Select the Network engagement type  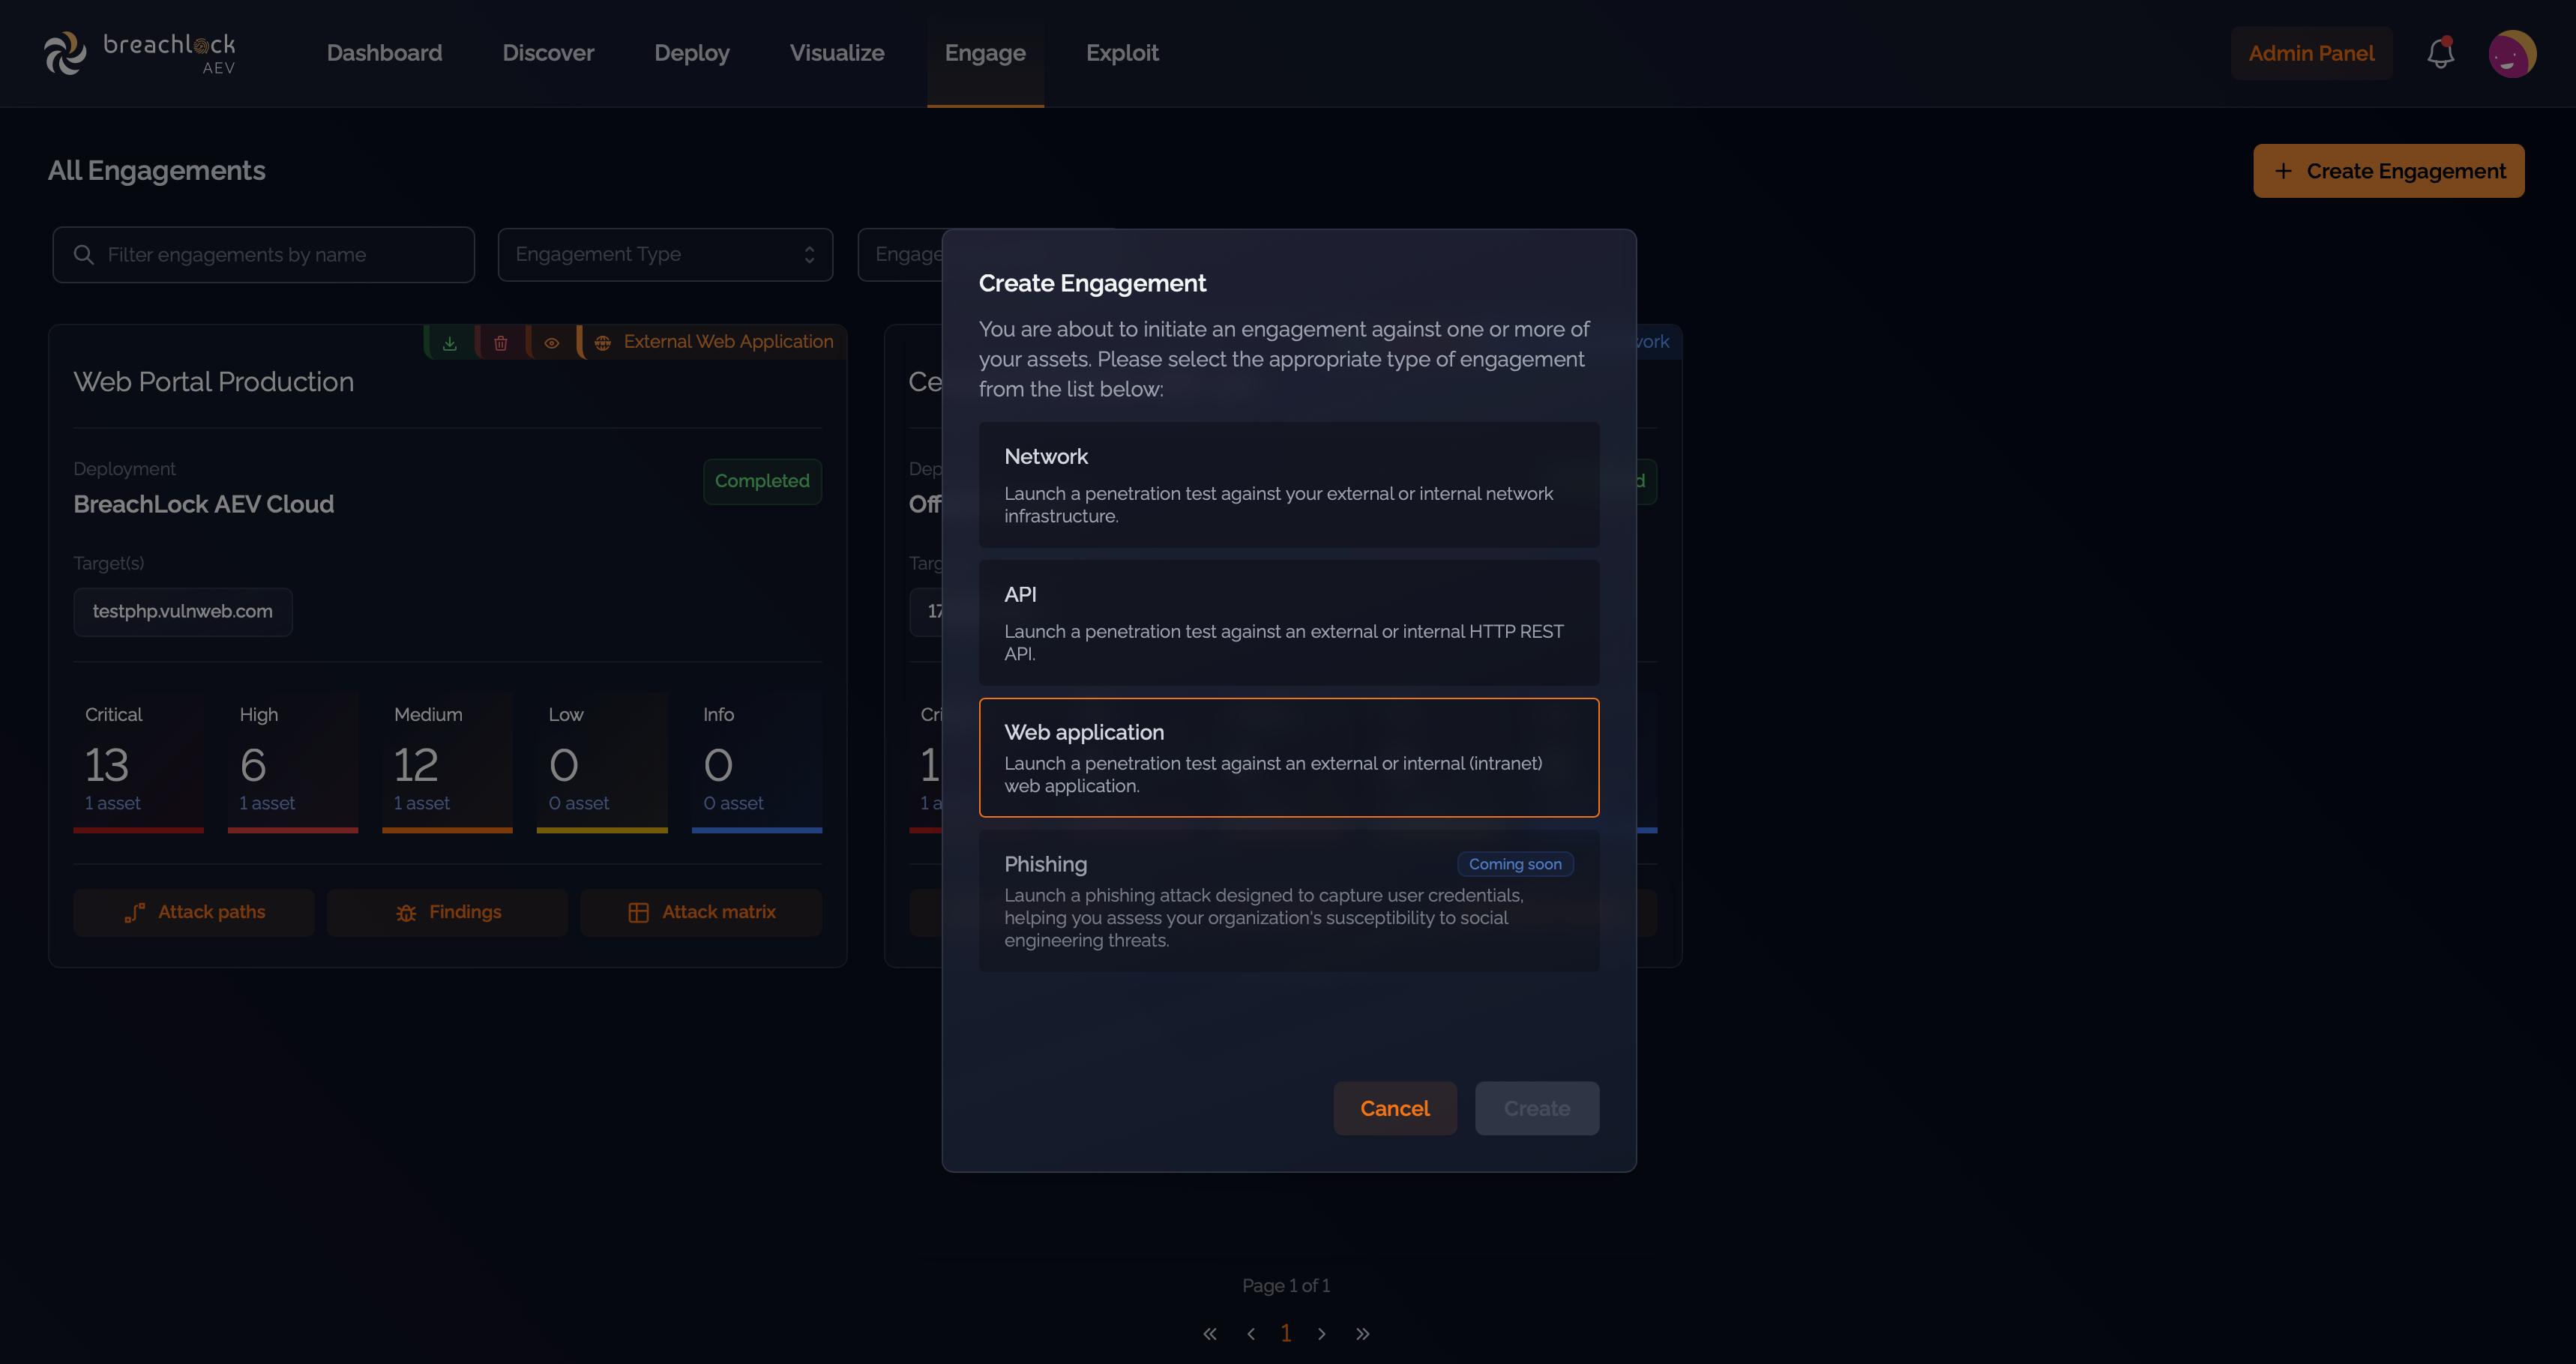[1288, 485]
